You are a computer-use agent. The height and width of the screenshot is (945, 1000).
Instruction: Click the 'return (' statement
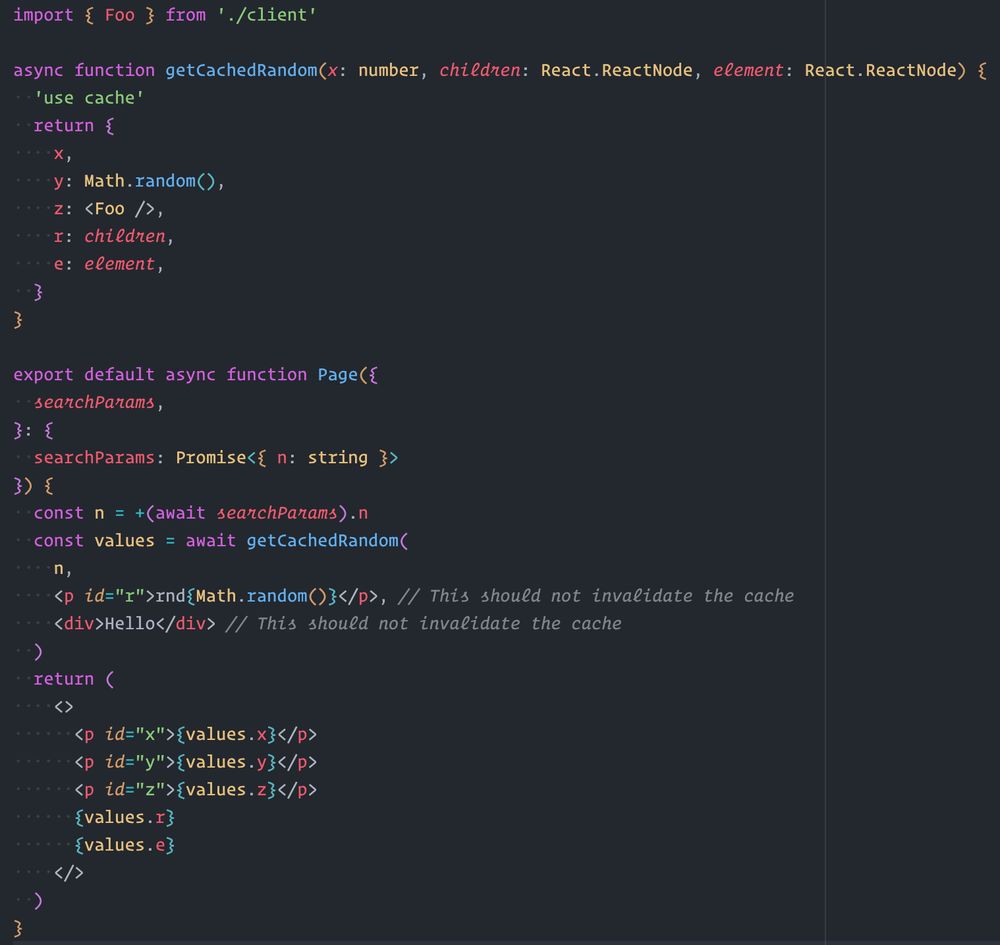click(74, 679)
